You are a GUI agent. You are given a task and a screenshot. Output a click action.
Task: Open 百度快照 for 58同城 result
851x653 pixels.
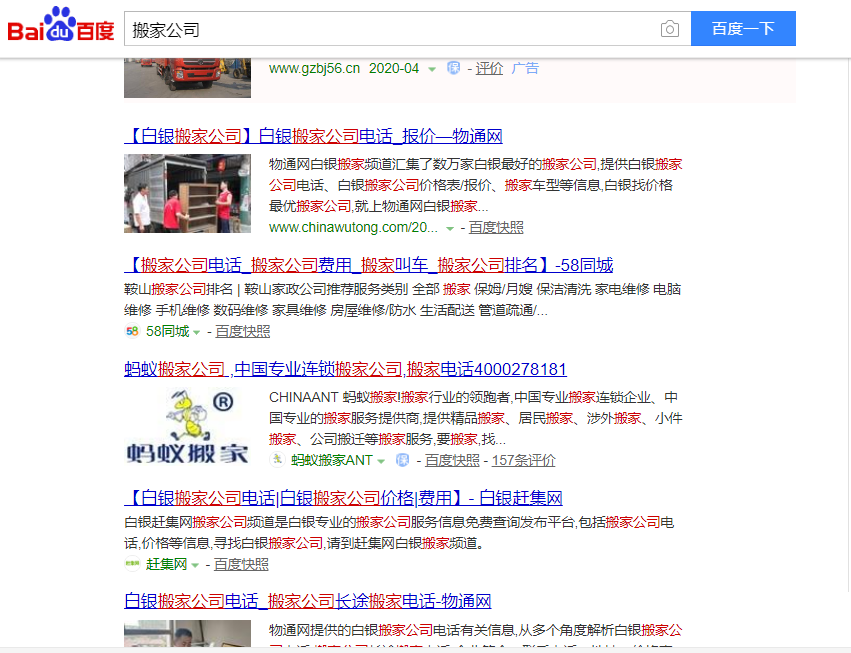(243, 331)
